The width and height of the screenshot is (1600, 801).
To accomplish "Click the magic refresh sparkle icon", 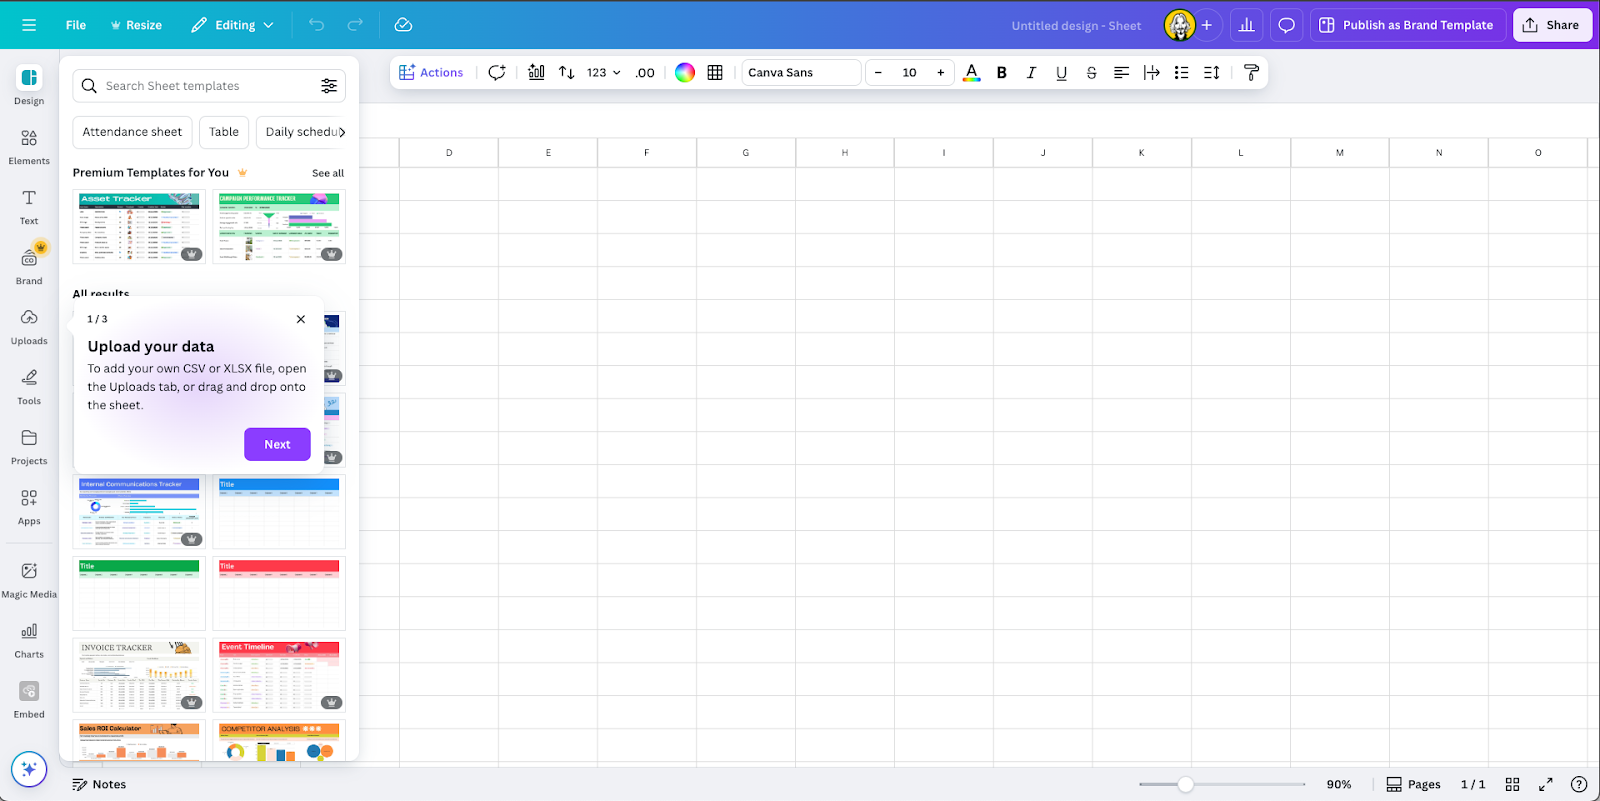I will point(497,73).
